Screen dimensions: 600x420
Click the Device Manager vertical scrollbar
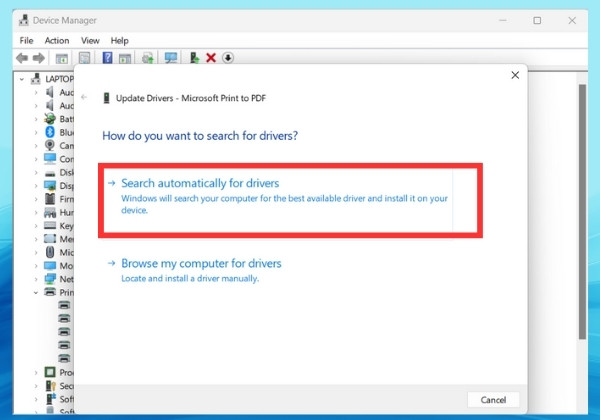582,212
